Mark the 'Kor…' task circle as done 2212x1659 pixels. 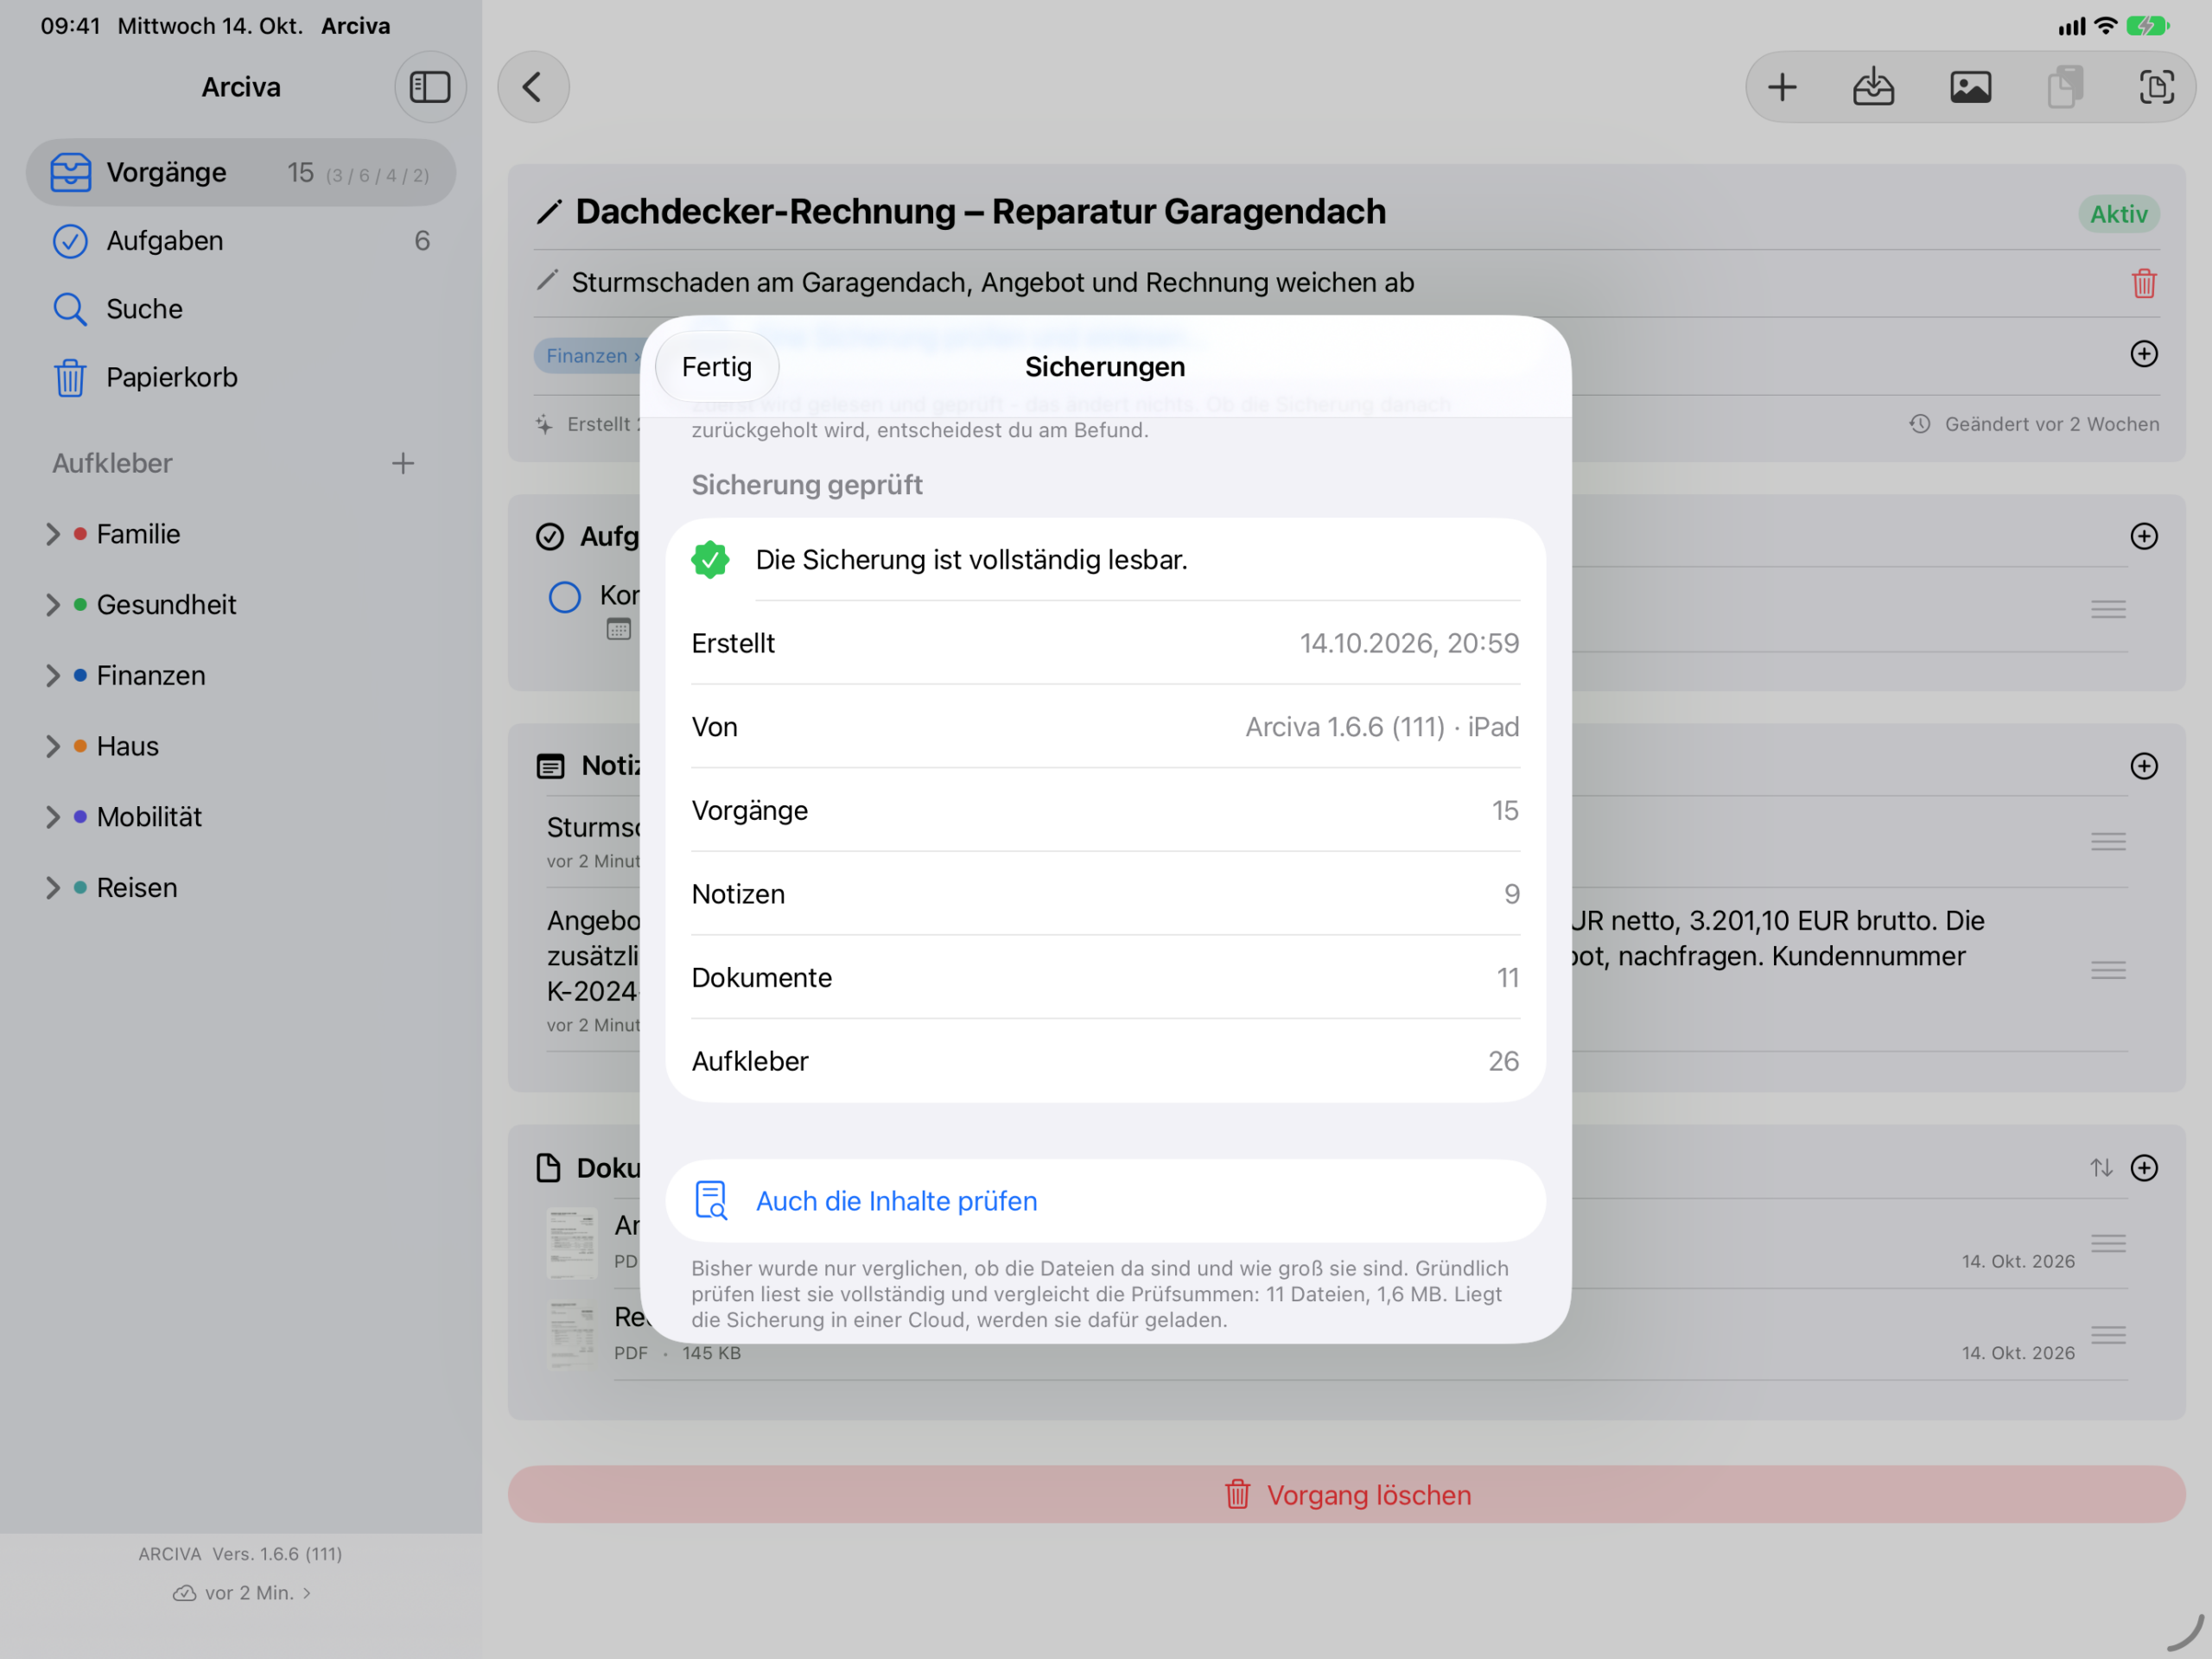coord(564,597)
